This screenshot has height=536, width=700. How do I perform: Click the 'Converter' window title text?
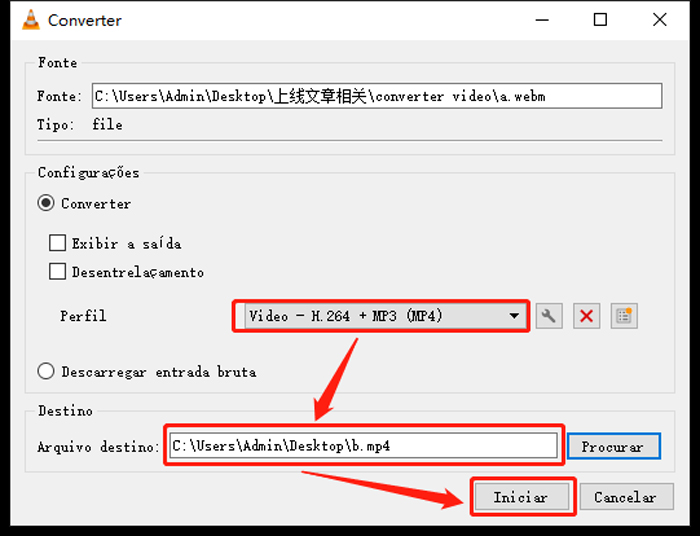pos(85,21)
